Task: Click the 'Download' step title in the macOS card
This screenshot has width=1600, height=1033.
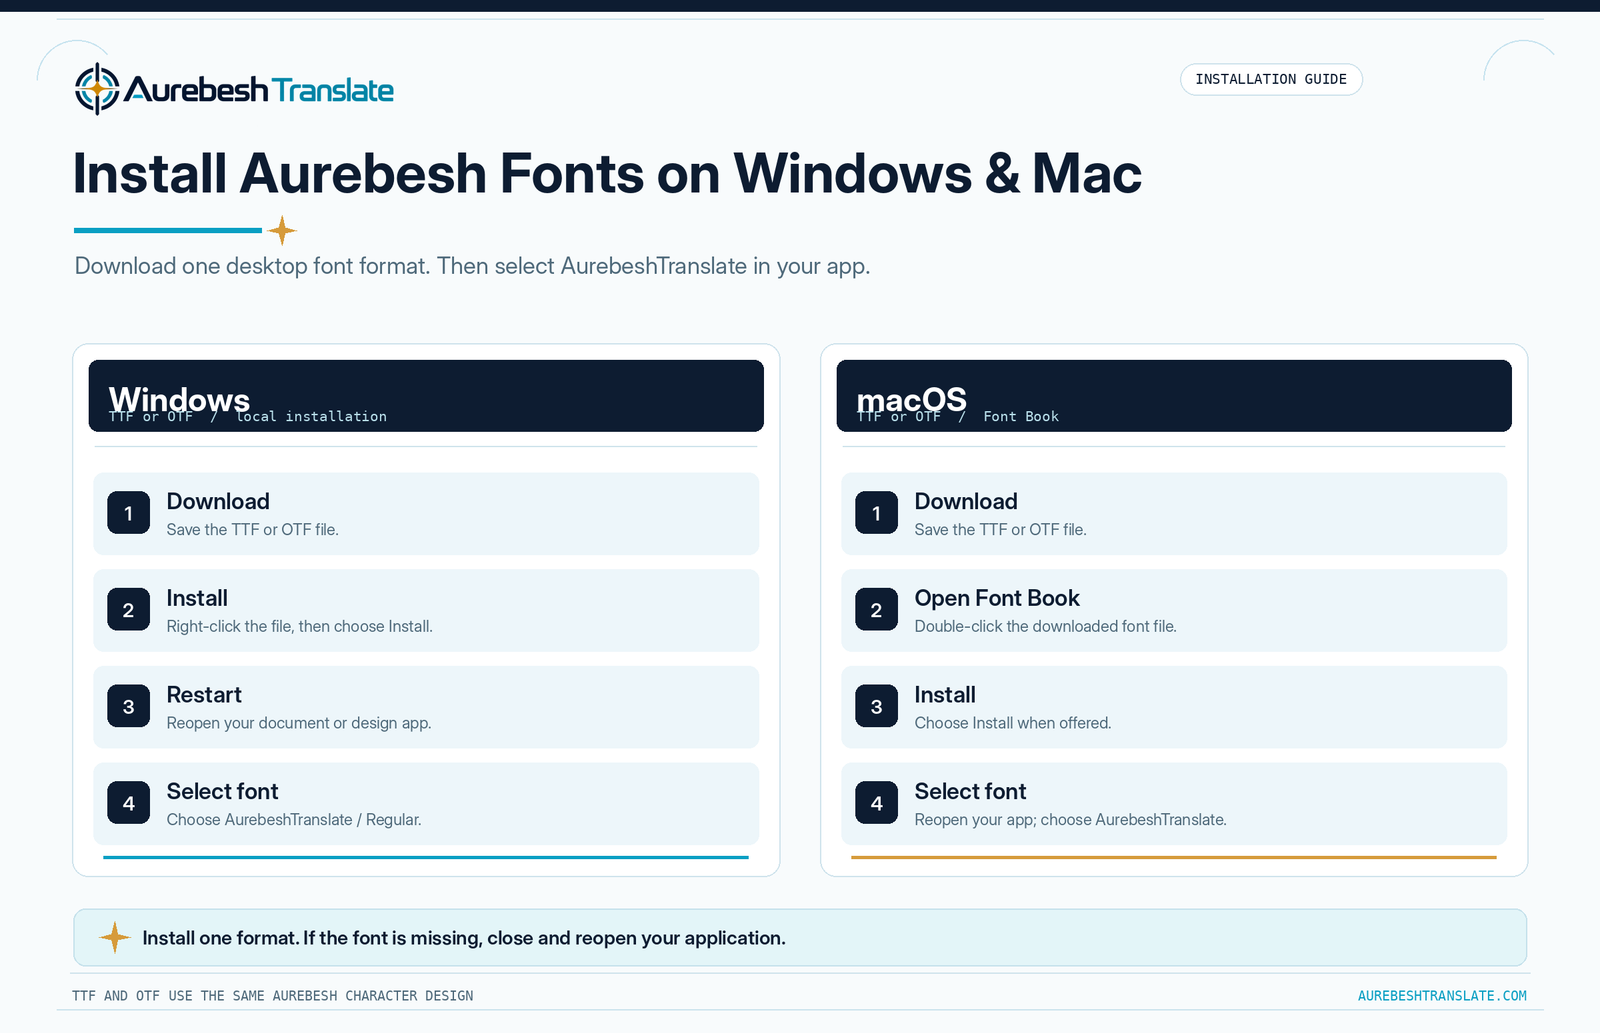Action: (966, 501)
